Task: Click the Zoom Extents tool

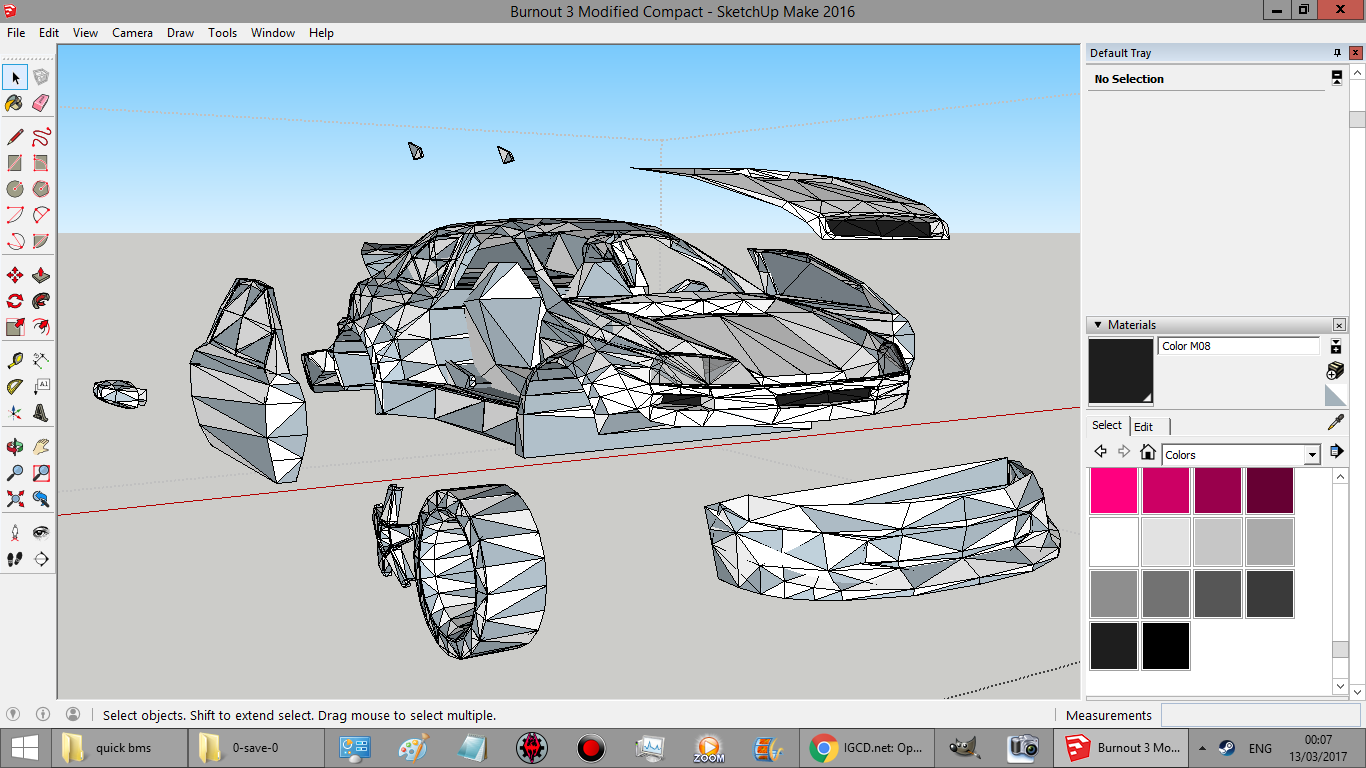Action: pyautogui.click(x=15, y=498)
